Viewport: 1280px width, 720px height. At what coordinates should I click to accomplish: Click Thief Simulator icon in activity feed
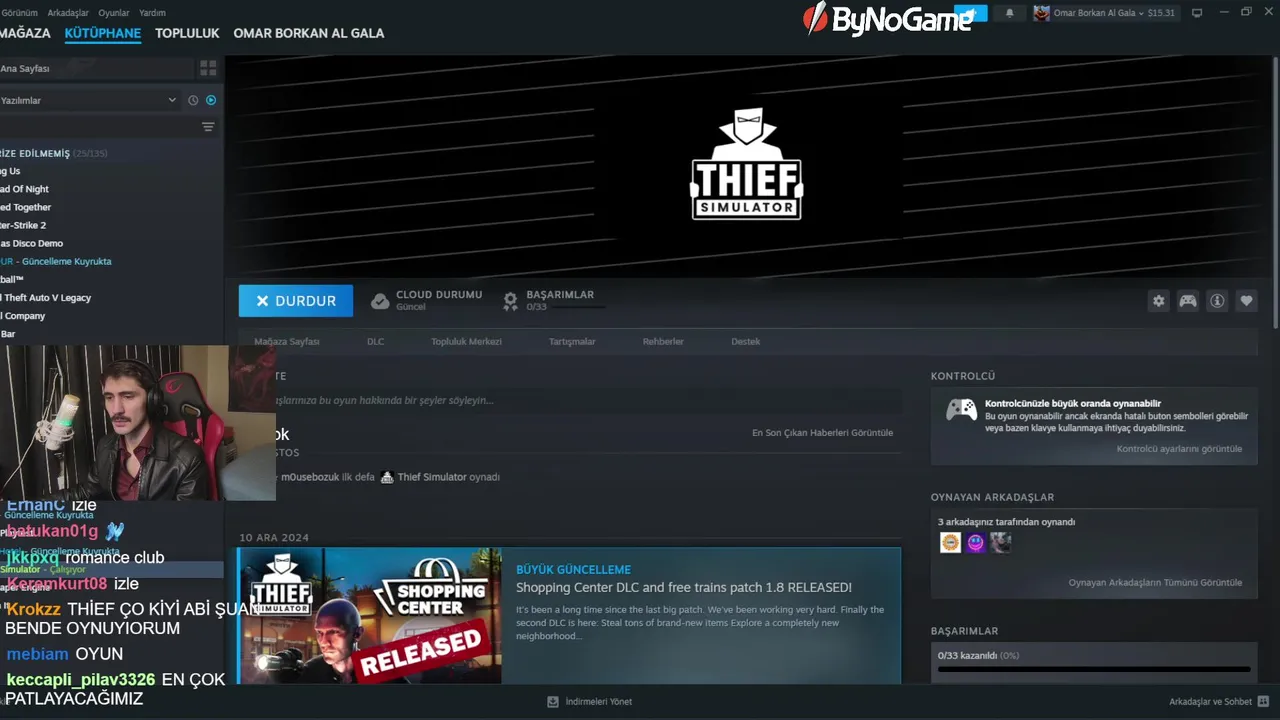coord(387,477)
